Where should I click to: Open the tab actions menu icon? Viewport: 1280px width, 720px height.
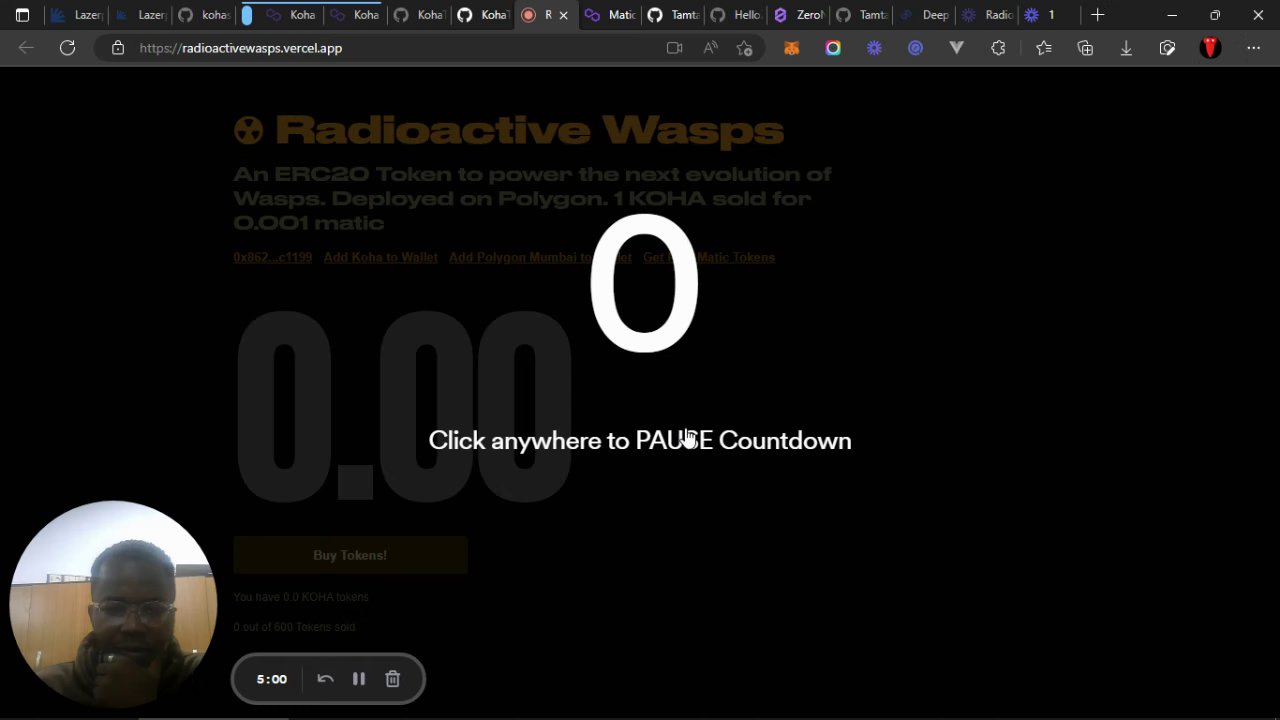click(x=22, y=15)
